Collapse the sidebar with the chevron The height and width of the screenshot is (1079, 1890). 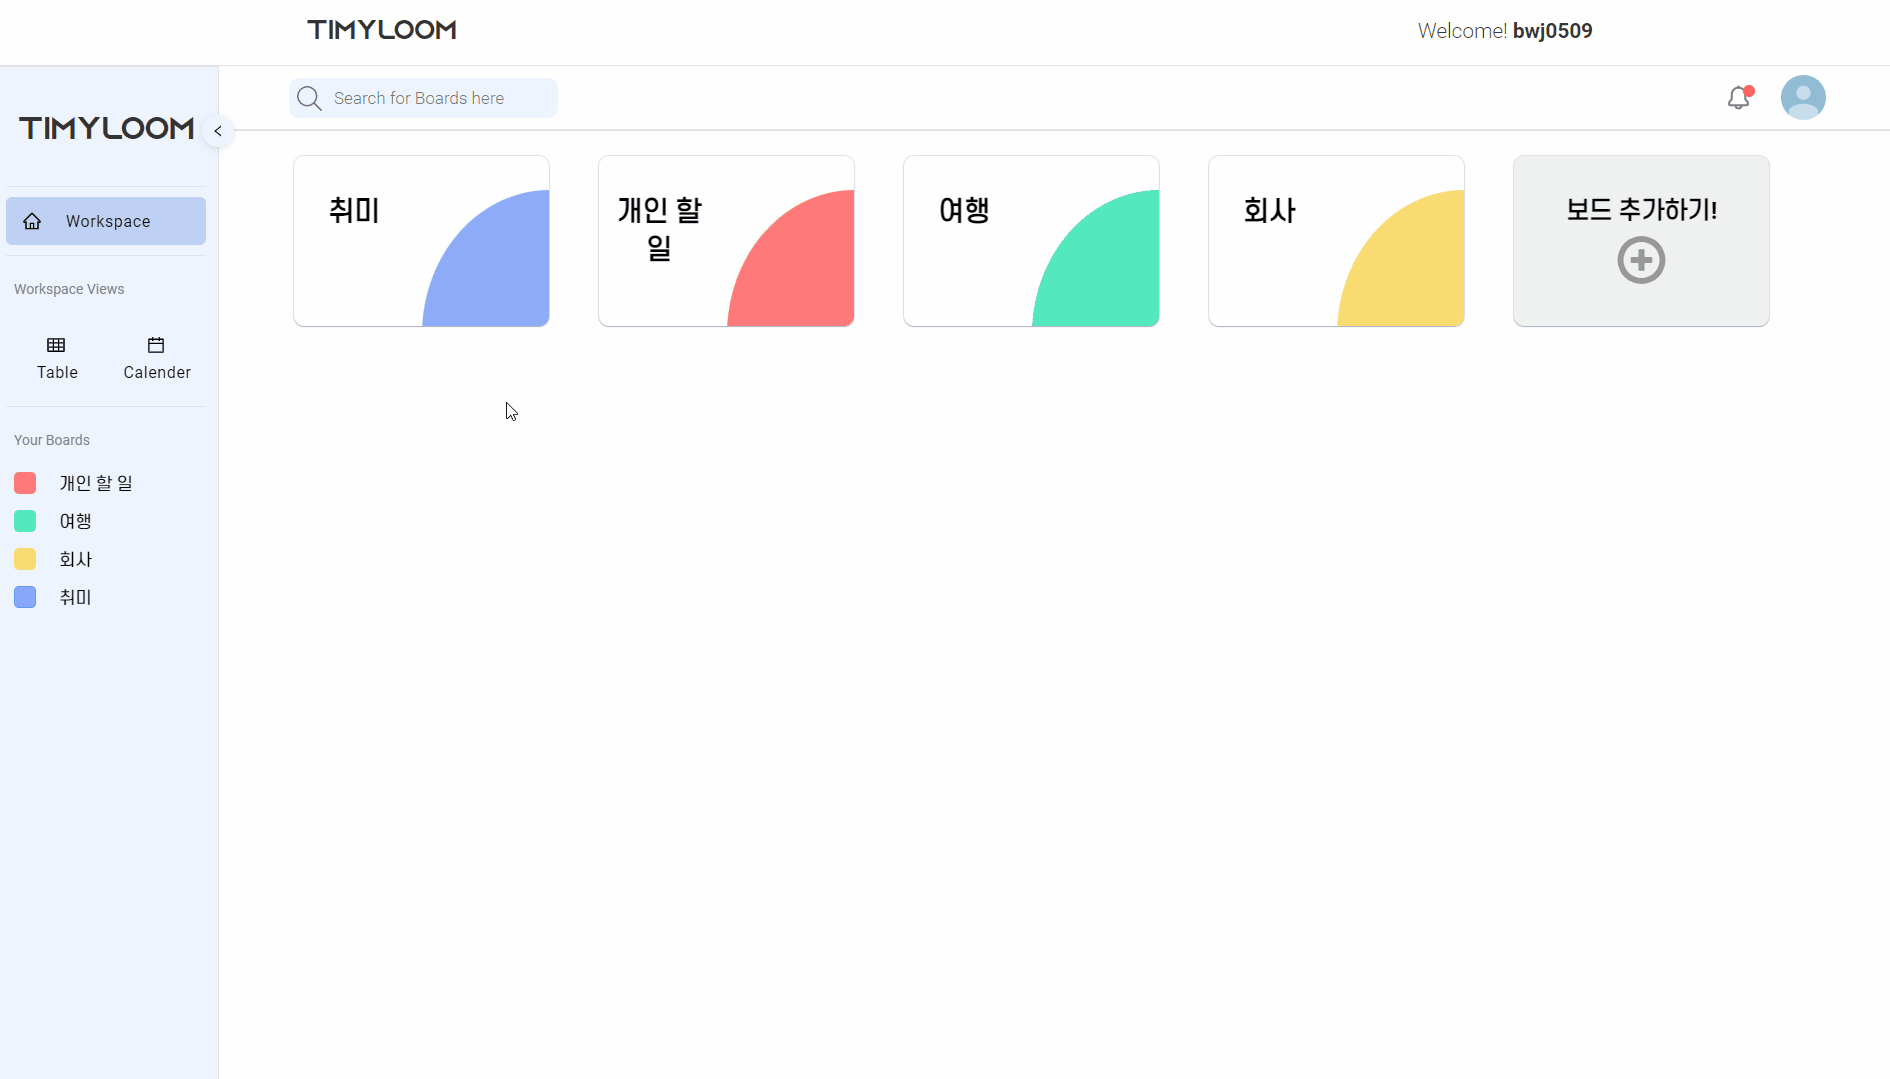click(x=217, y=130)
